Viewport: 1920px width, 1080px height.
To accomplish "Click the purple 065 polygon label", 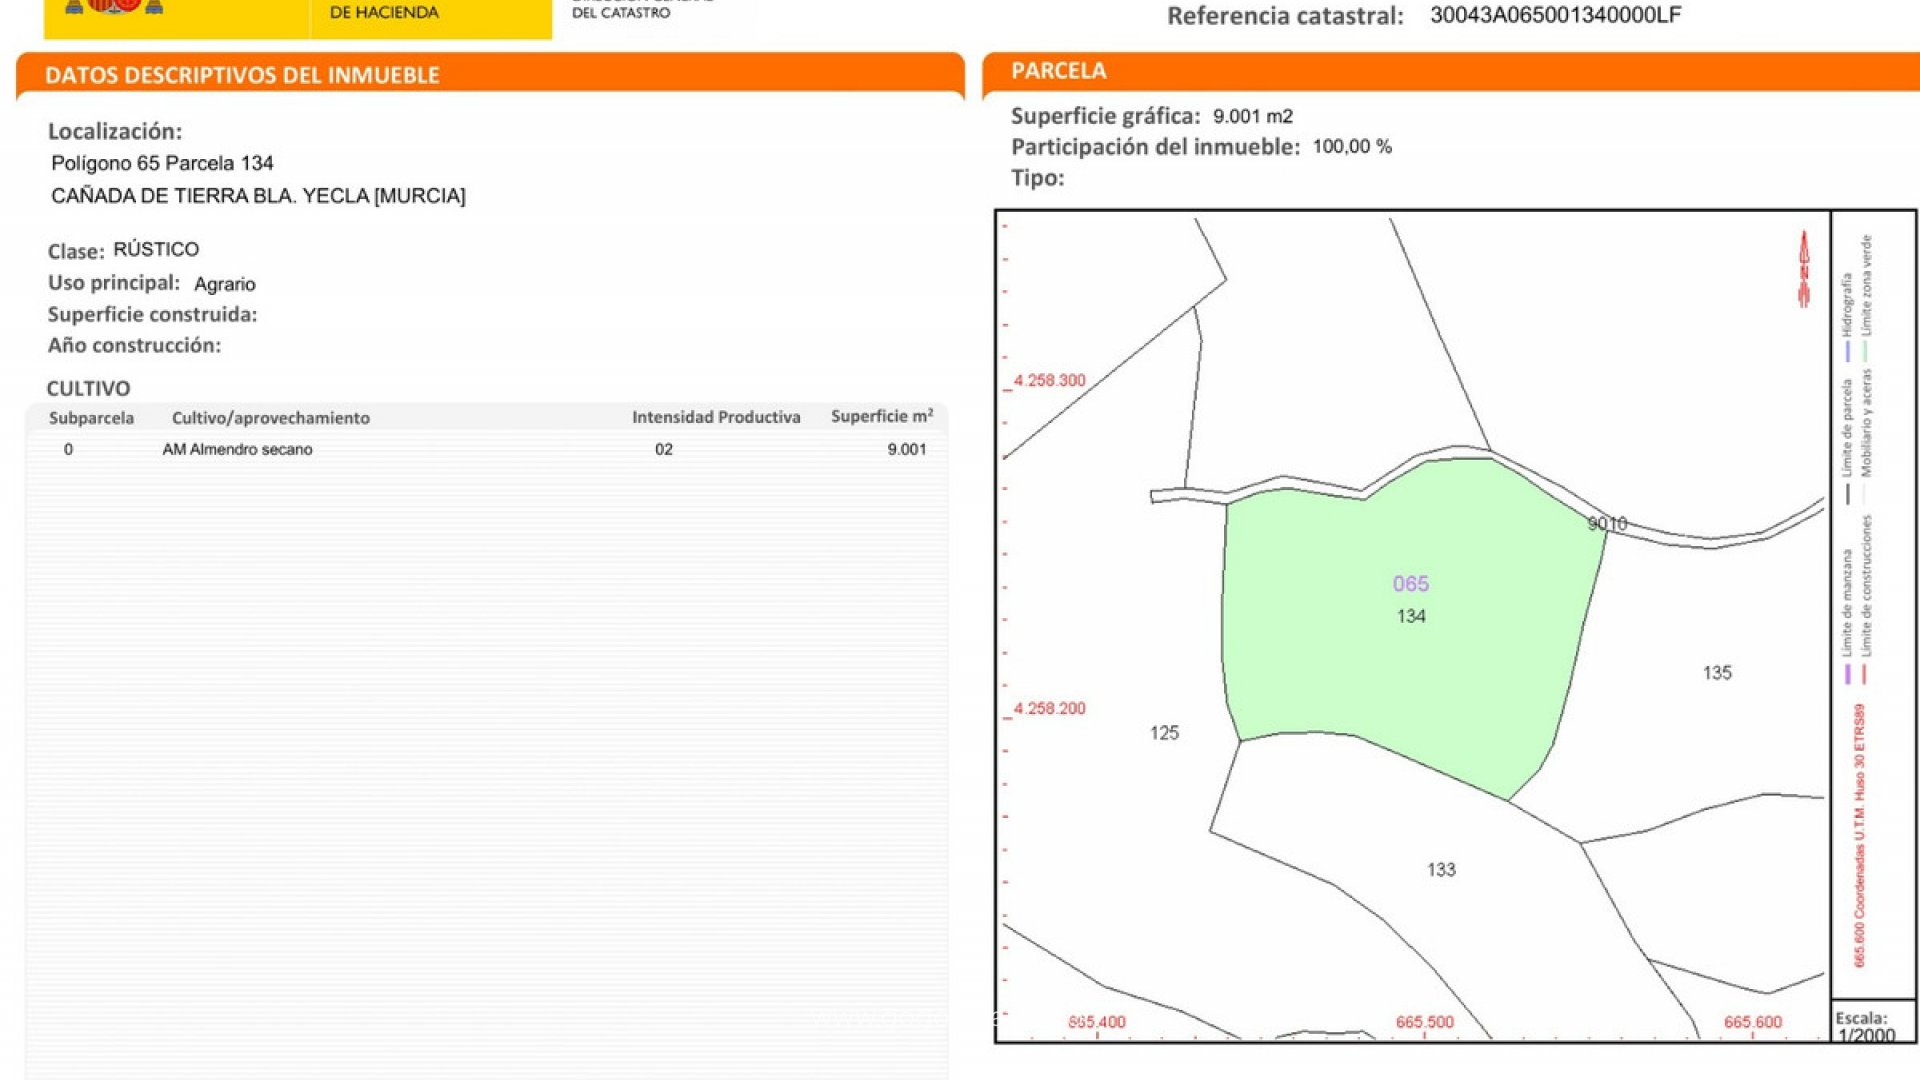I will (x=1410, y=584).
